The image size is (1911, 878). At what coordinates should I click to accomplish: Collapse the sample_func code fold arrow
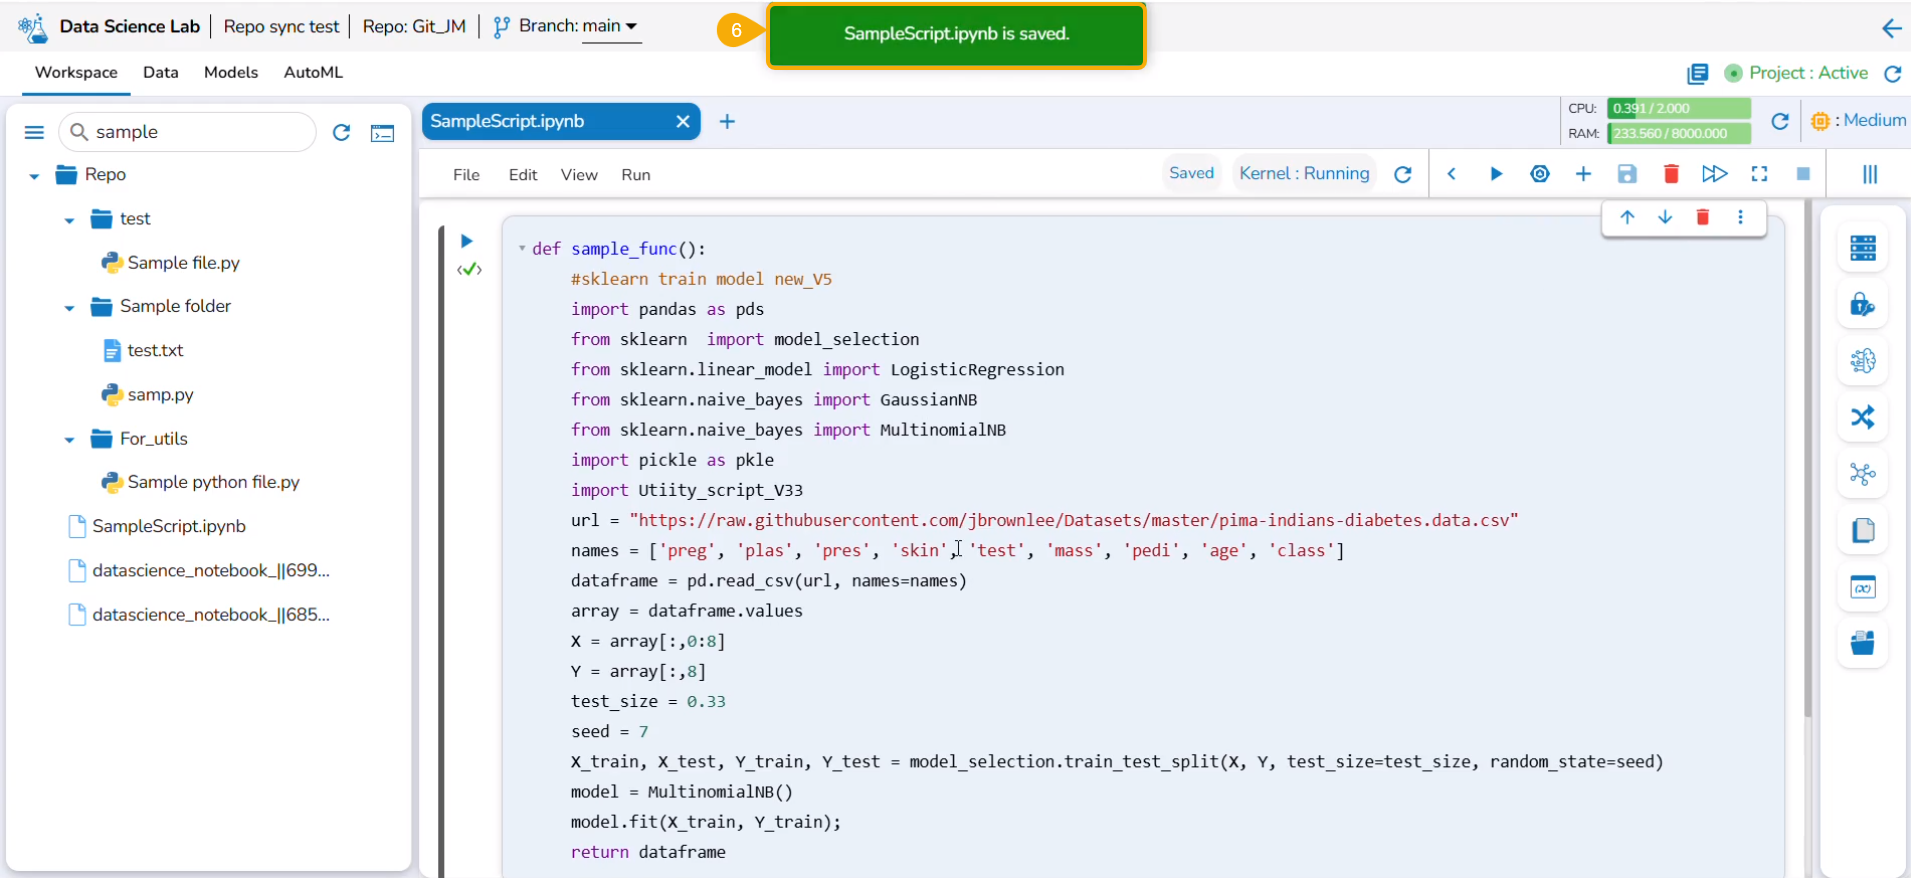[522, 248]
